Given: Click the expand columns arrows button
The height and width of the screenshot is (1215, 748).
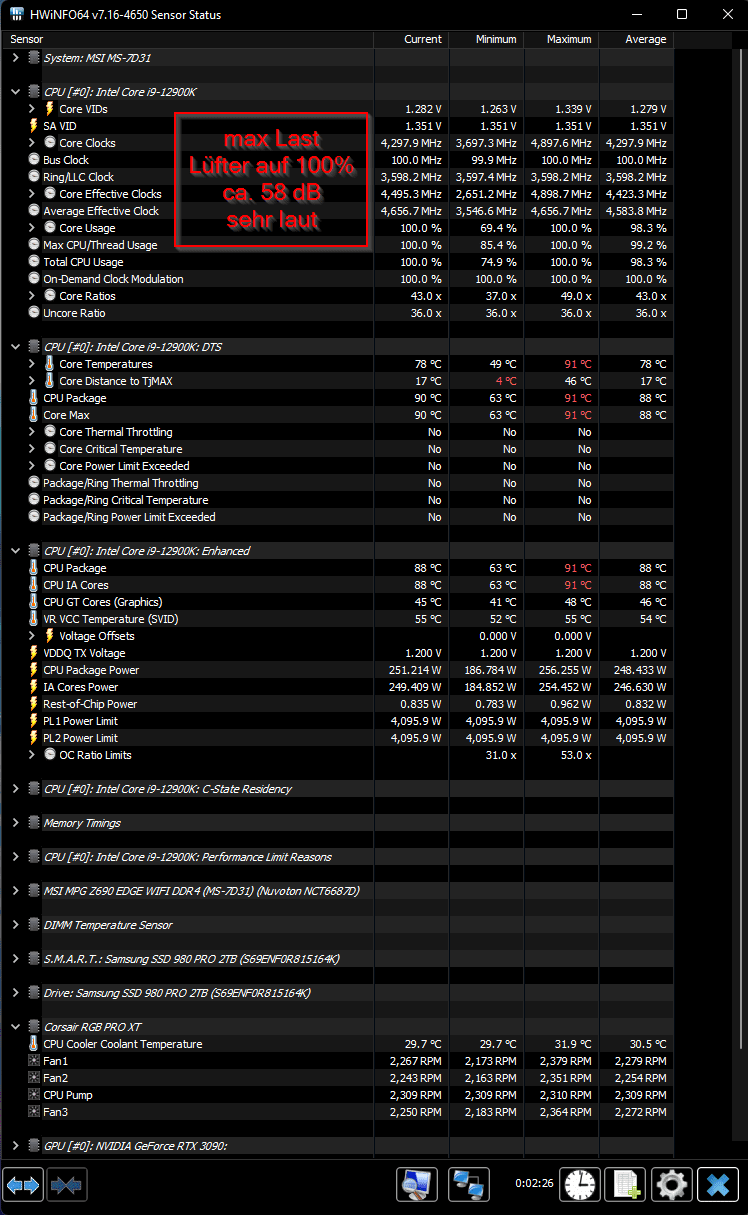Looking at the screenshot, I should pos(23,1185).
